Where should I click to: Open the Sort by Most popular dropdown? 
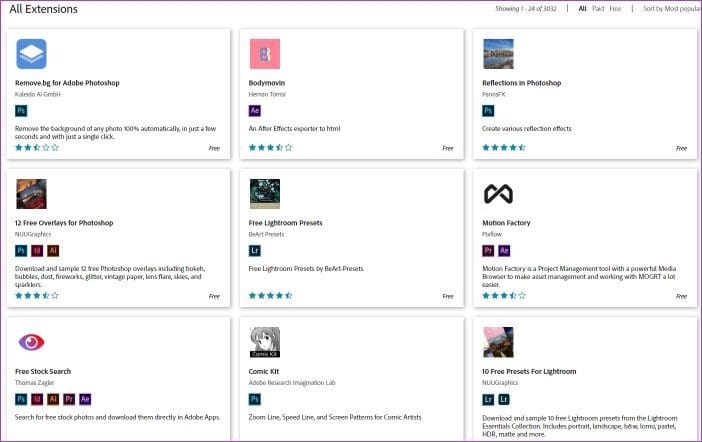point(672,9)
